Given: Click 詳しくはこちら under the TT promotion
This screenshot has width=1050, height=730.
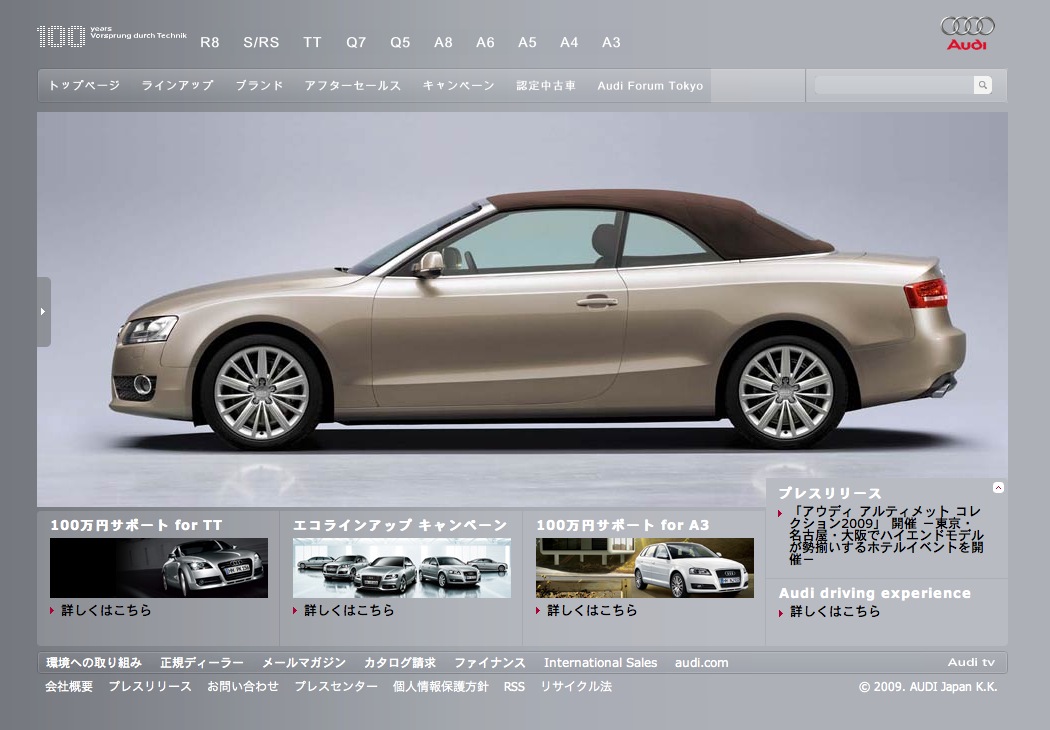Looking at the screenshot, I should (106, 610).
